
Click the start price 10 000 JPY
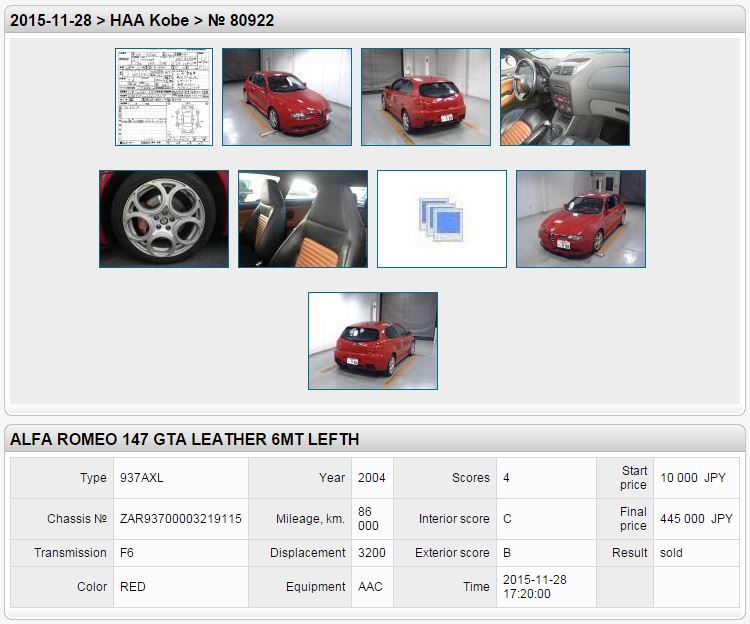click(x=693, y=478)
